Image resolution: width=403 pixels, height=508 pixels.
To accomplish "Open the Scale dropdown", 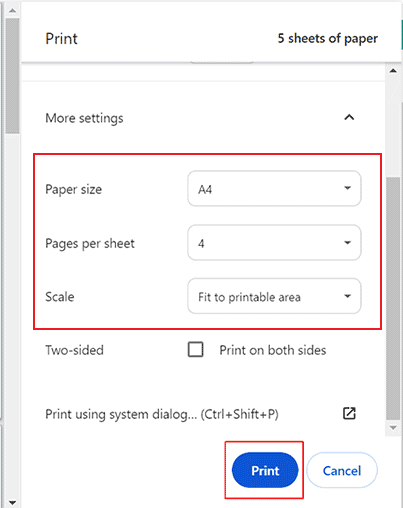I will (x=274, y=296).
